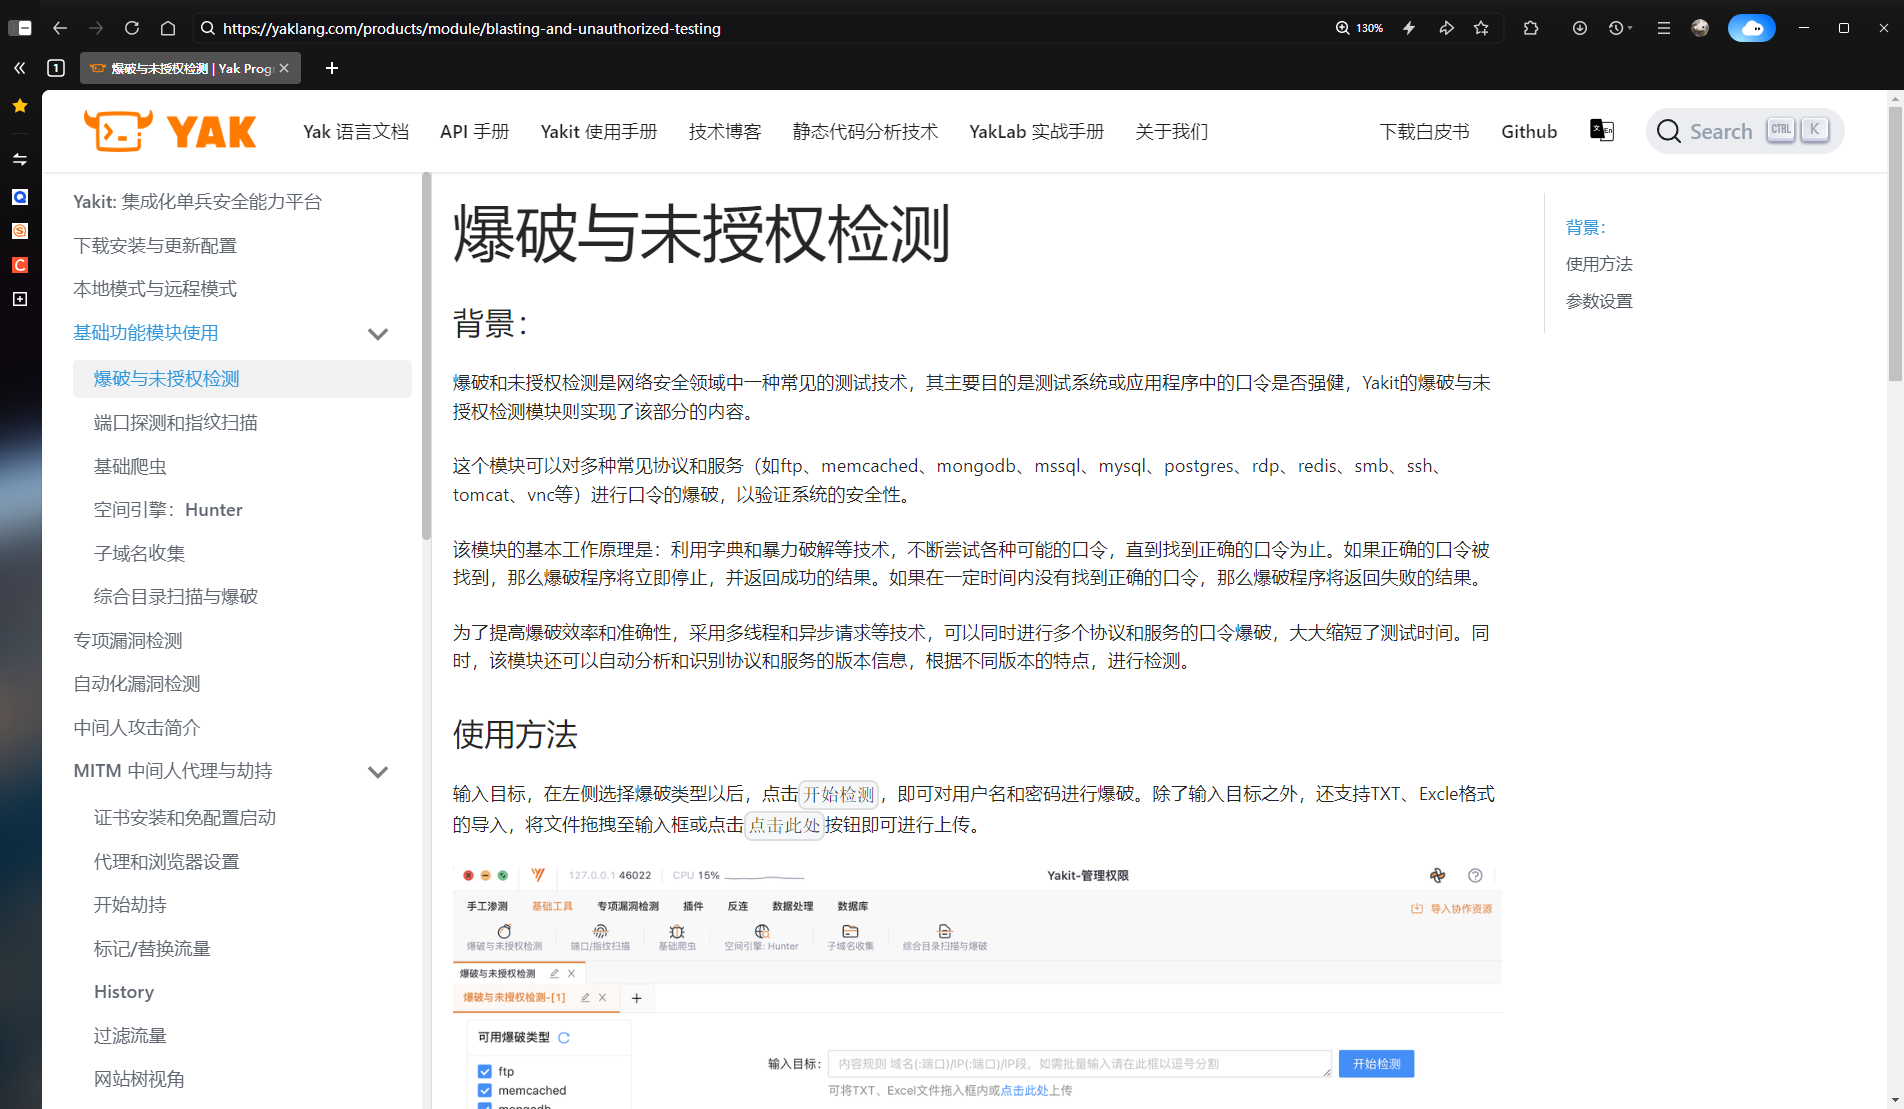Collapse the 基础功能模块使用 chevron
Viewport: 1904px width, 1109px height.
click(378, 334)
